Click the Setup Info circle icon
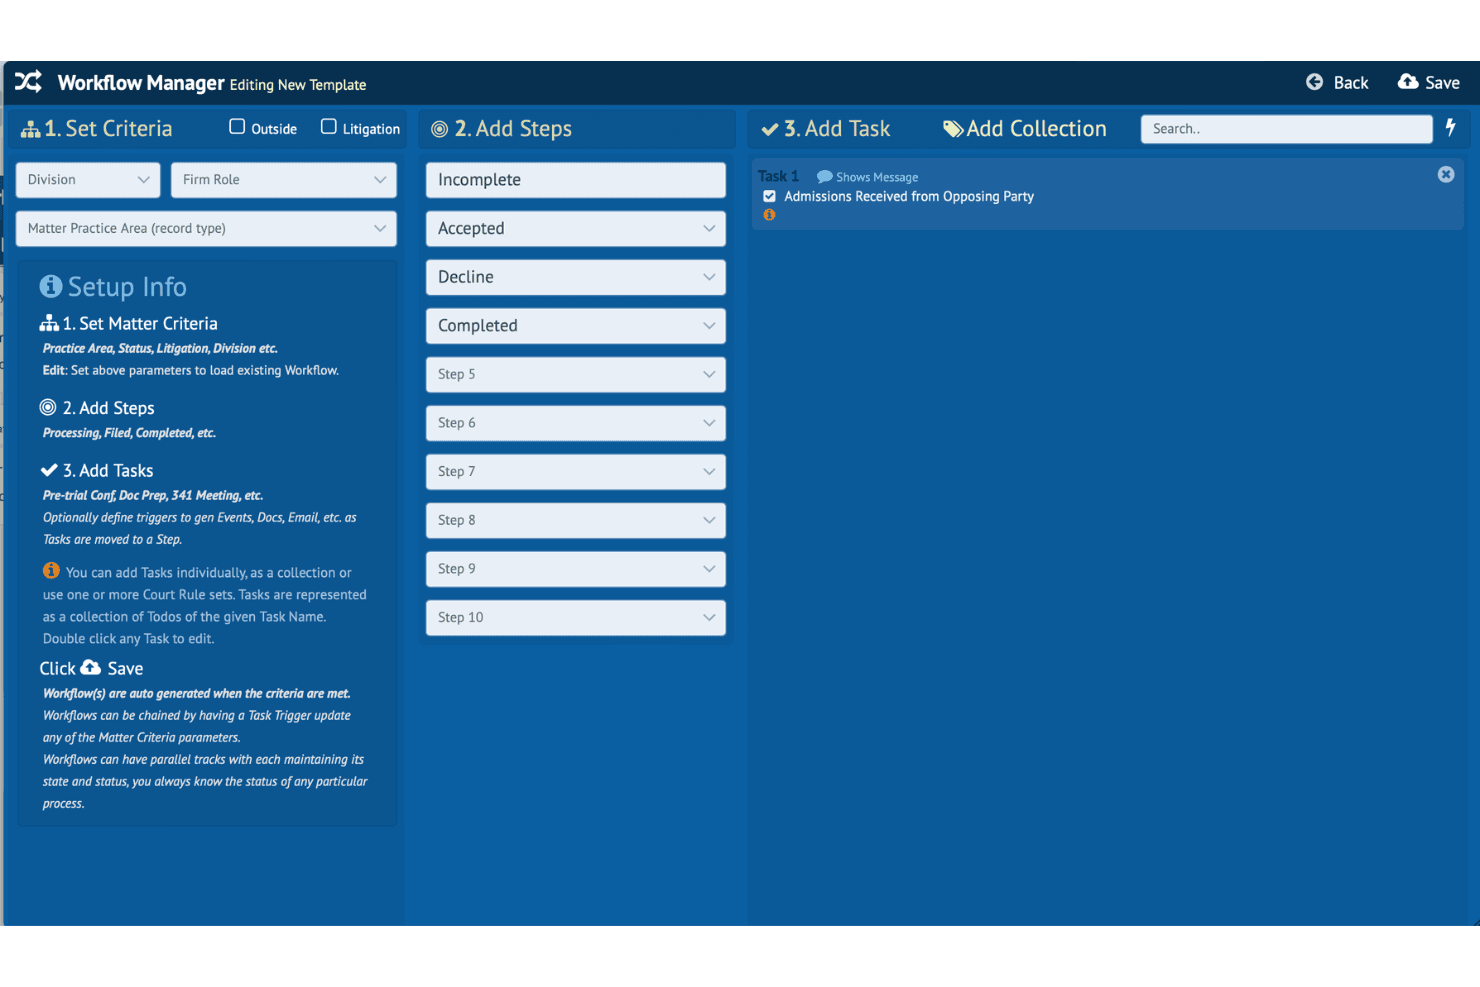 click(x=51, y=286)
